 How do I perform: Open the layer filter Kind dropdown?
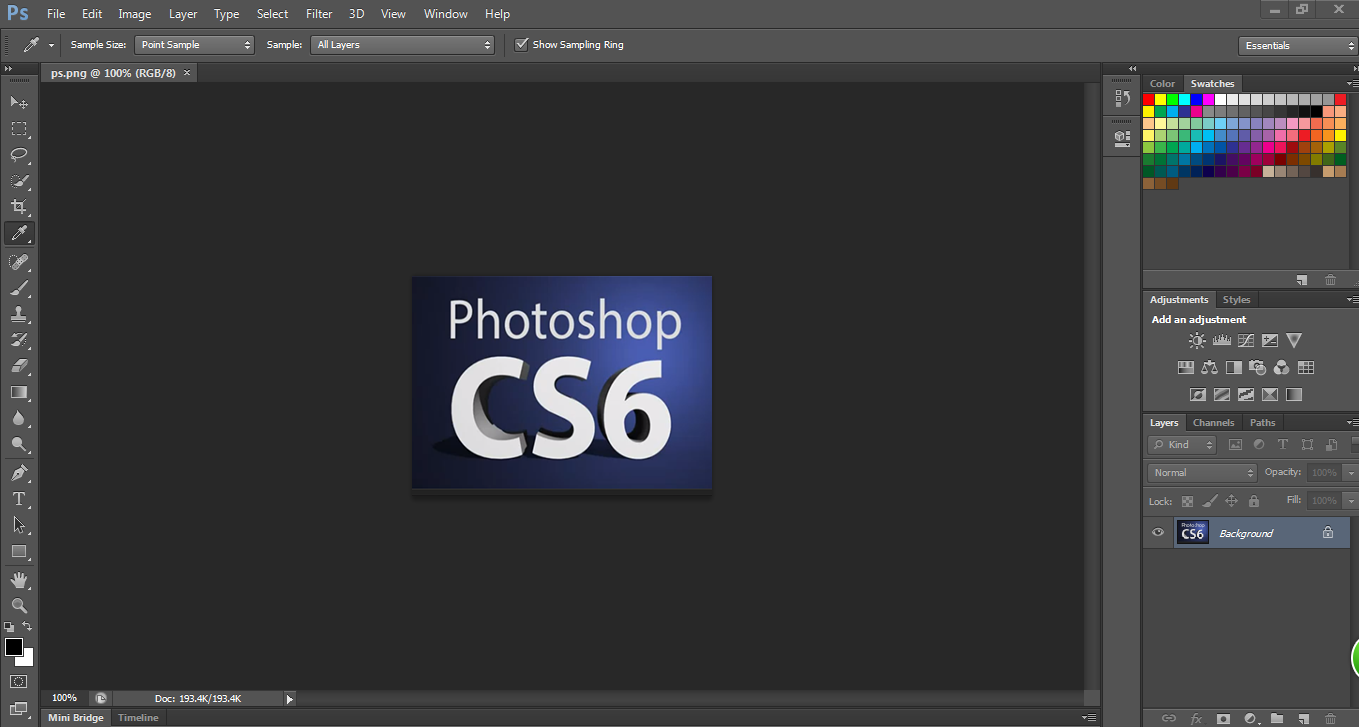(1182, 445)
